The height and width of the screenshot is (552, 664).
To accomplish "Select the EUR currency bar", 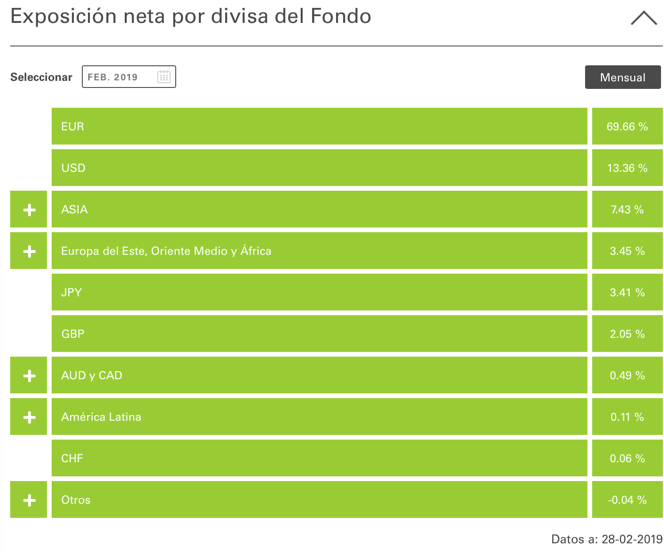I will (x=319, y=127).
